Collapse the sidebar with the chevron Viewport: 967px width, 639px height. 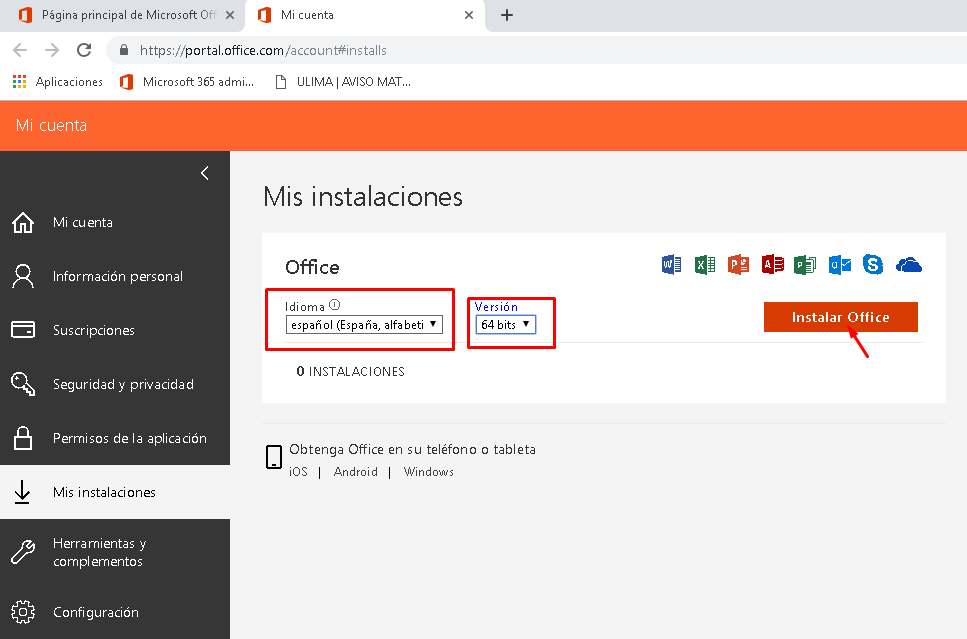[205, 173]
